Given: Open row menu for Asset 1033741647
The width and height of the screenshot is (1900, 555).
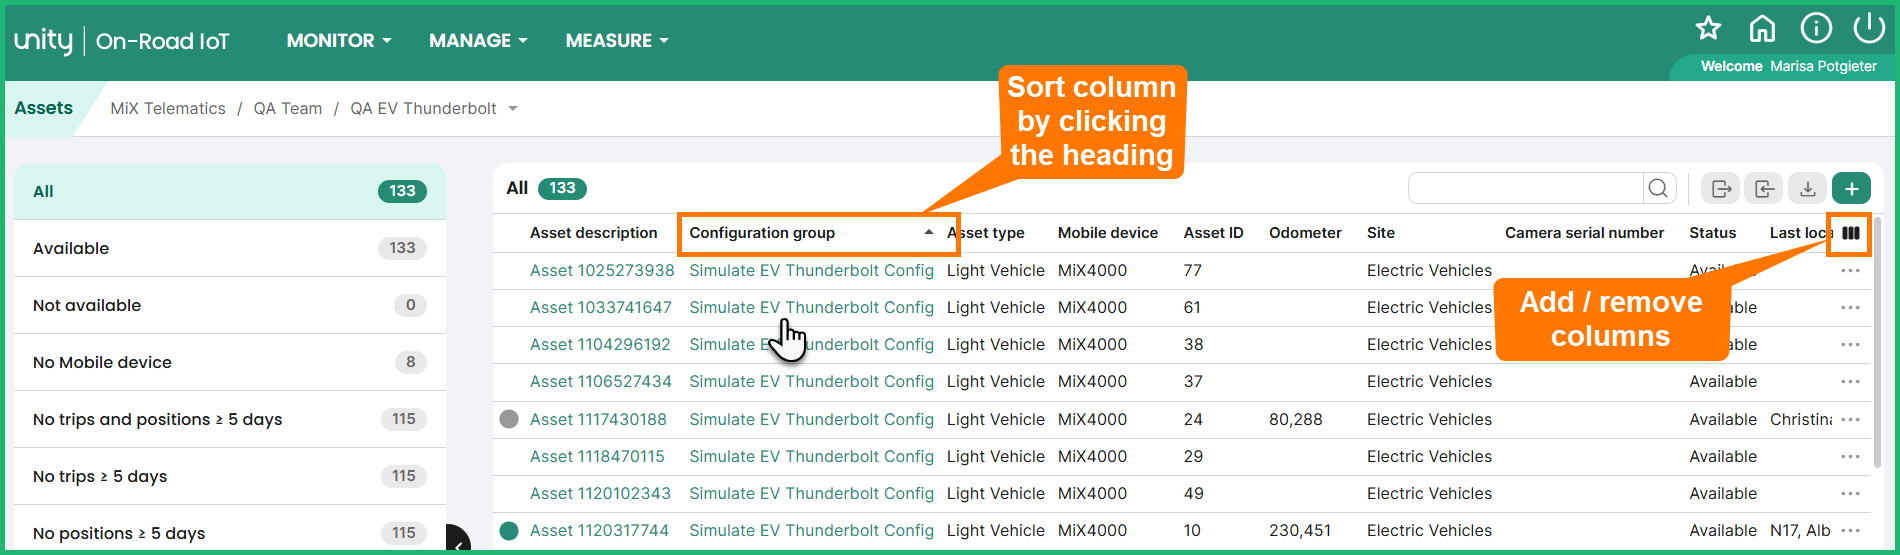Looking at the screenshot, I should [x=1850, y=308].
